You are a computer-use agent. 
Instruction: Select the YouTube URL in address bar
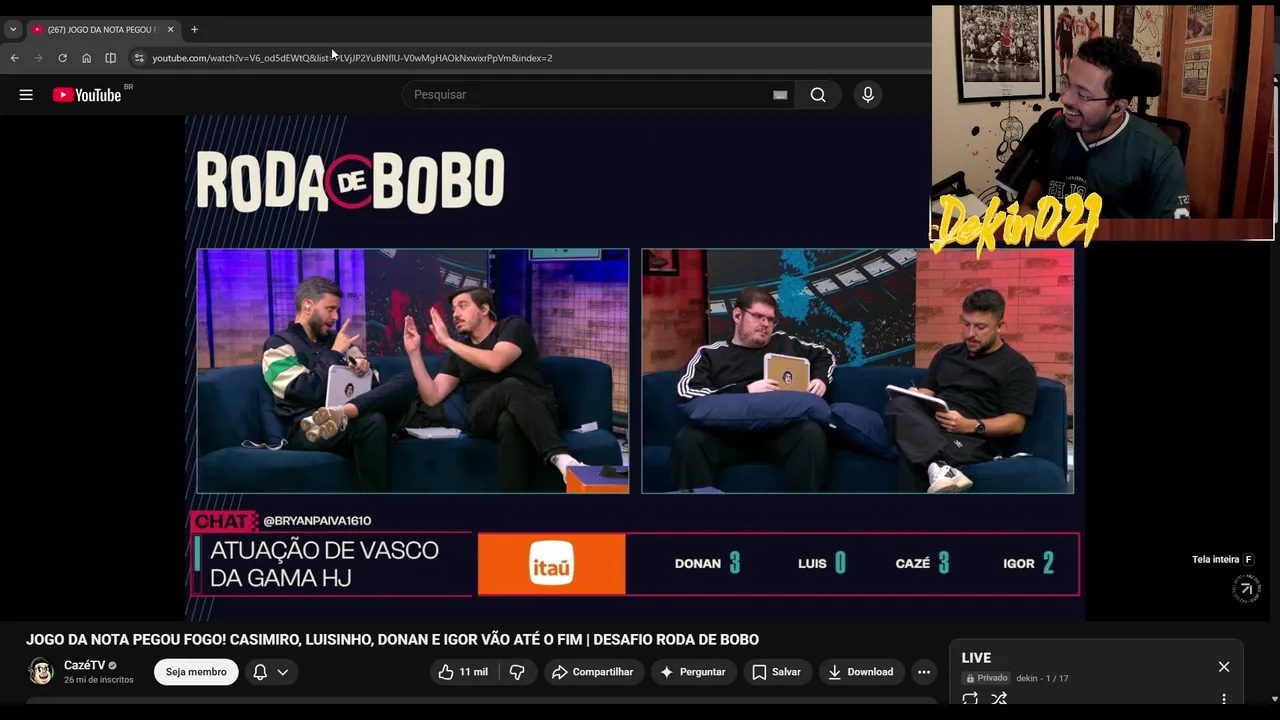tap(352, 58)
